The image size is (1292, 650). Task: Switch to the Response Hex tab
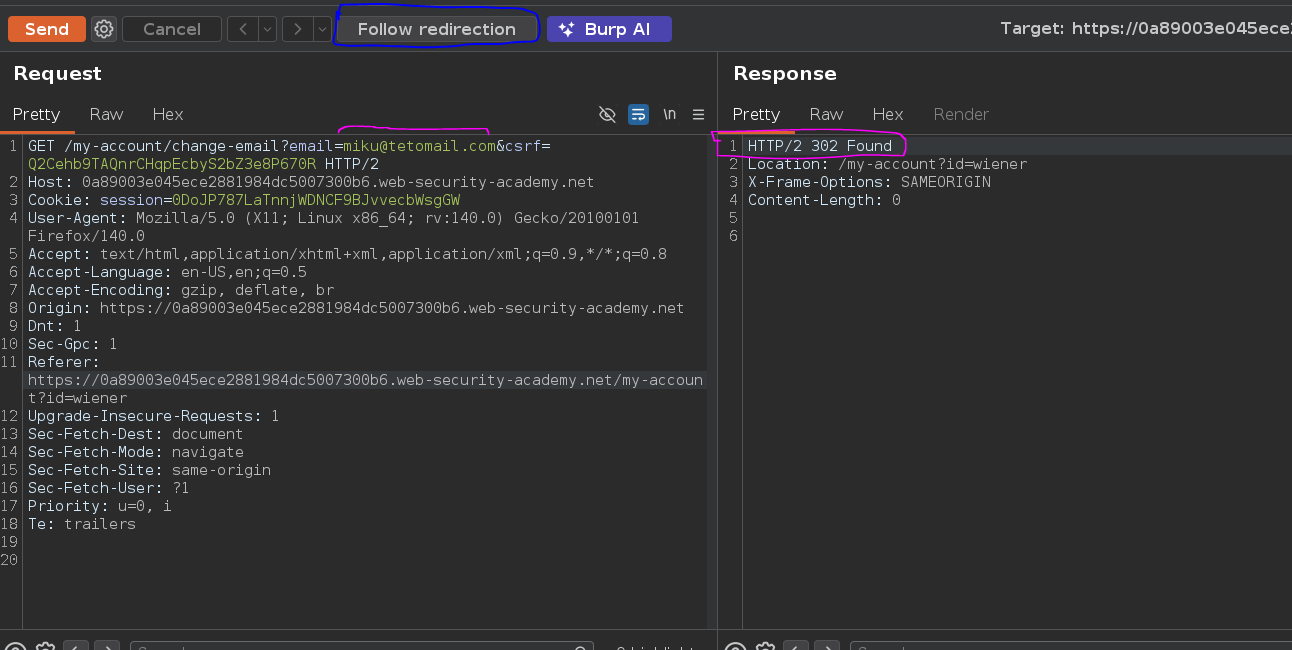(x=888, y=114)
